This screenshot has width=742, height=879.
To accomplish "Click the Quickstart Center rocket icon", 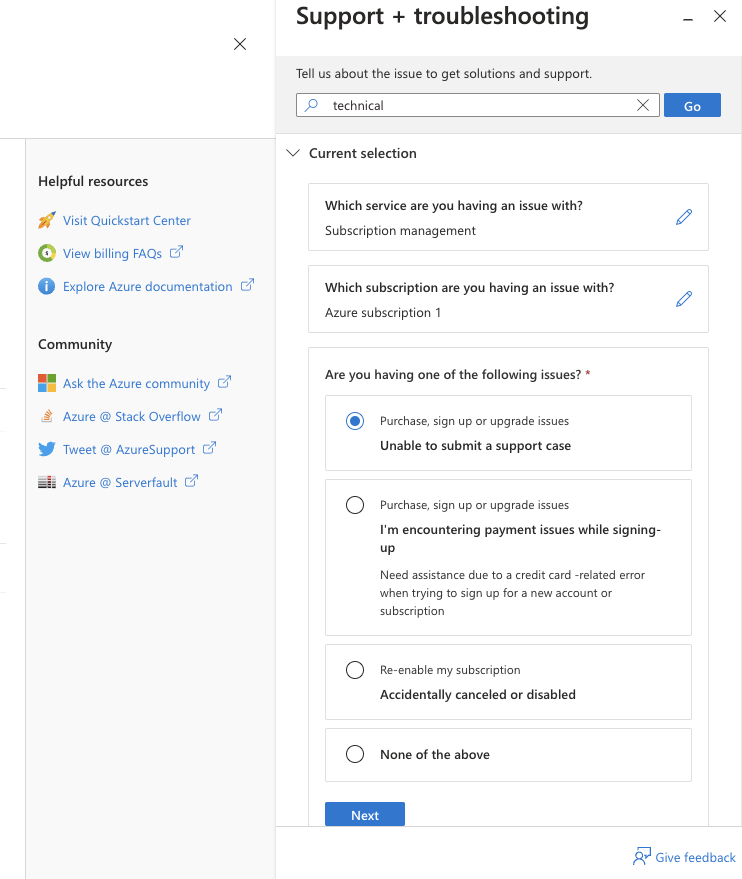I will pos(47,220).
